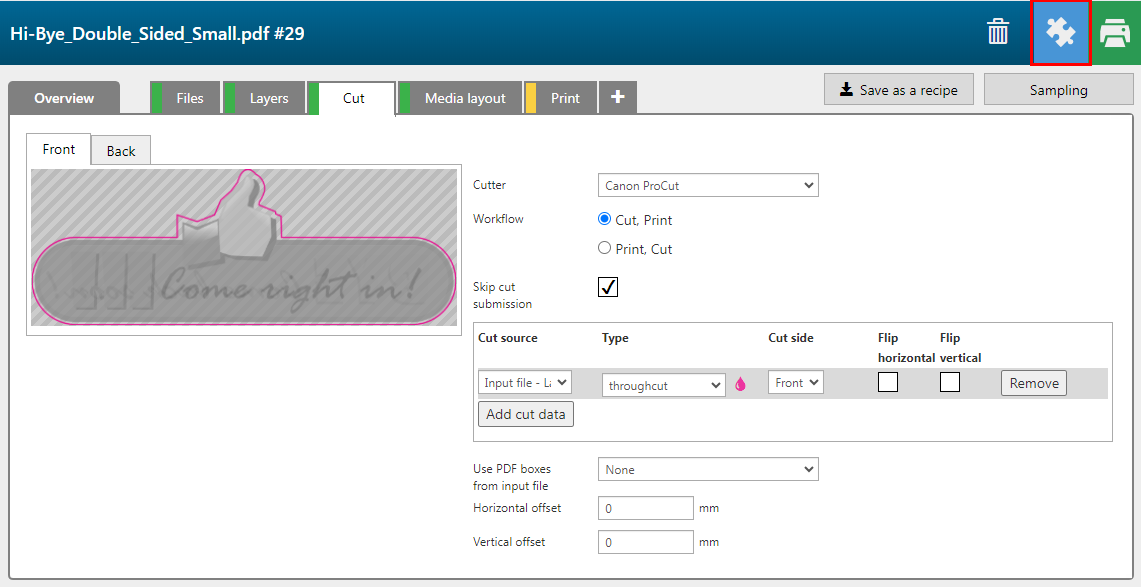Viewport: 1141px width, 587px height.
Task: Enable the Flip horizontal checkbox
Action: click(887, 382)
